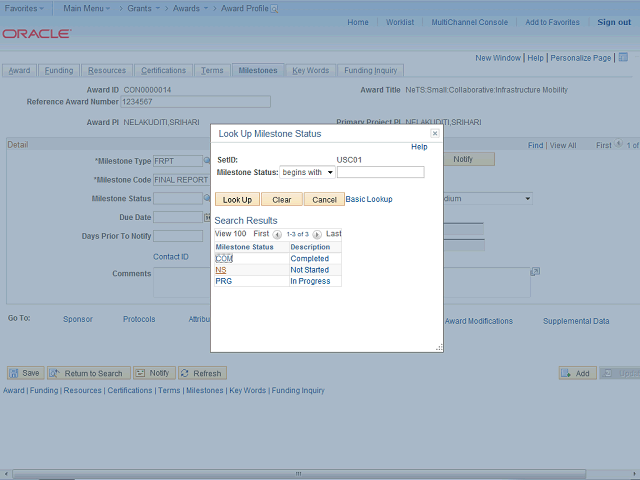640x480 pixels.
Task: Click the In Progress description cell
Action: (310, 281)
